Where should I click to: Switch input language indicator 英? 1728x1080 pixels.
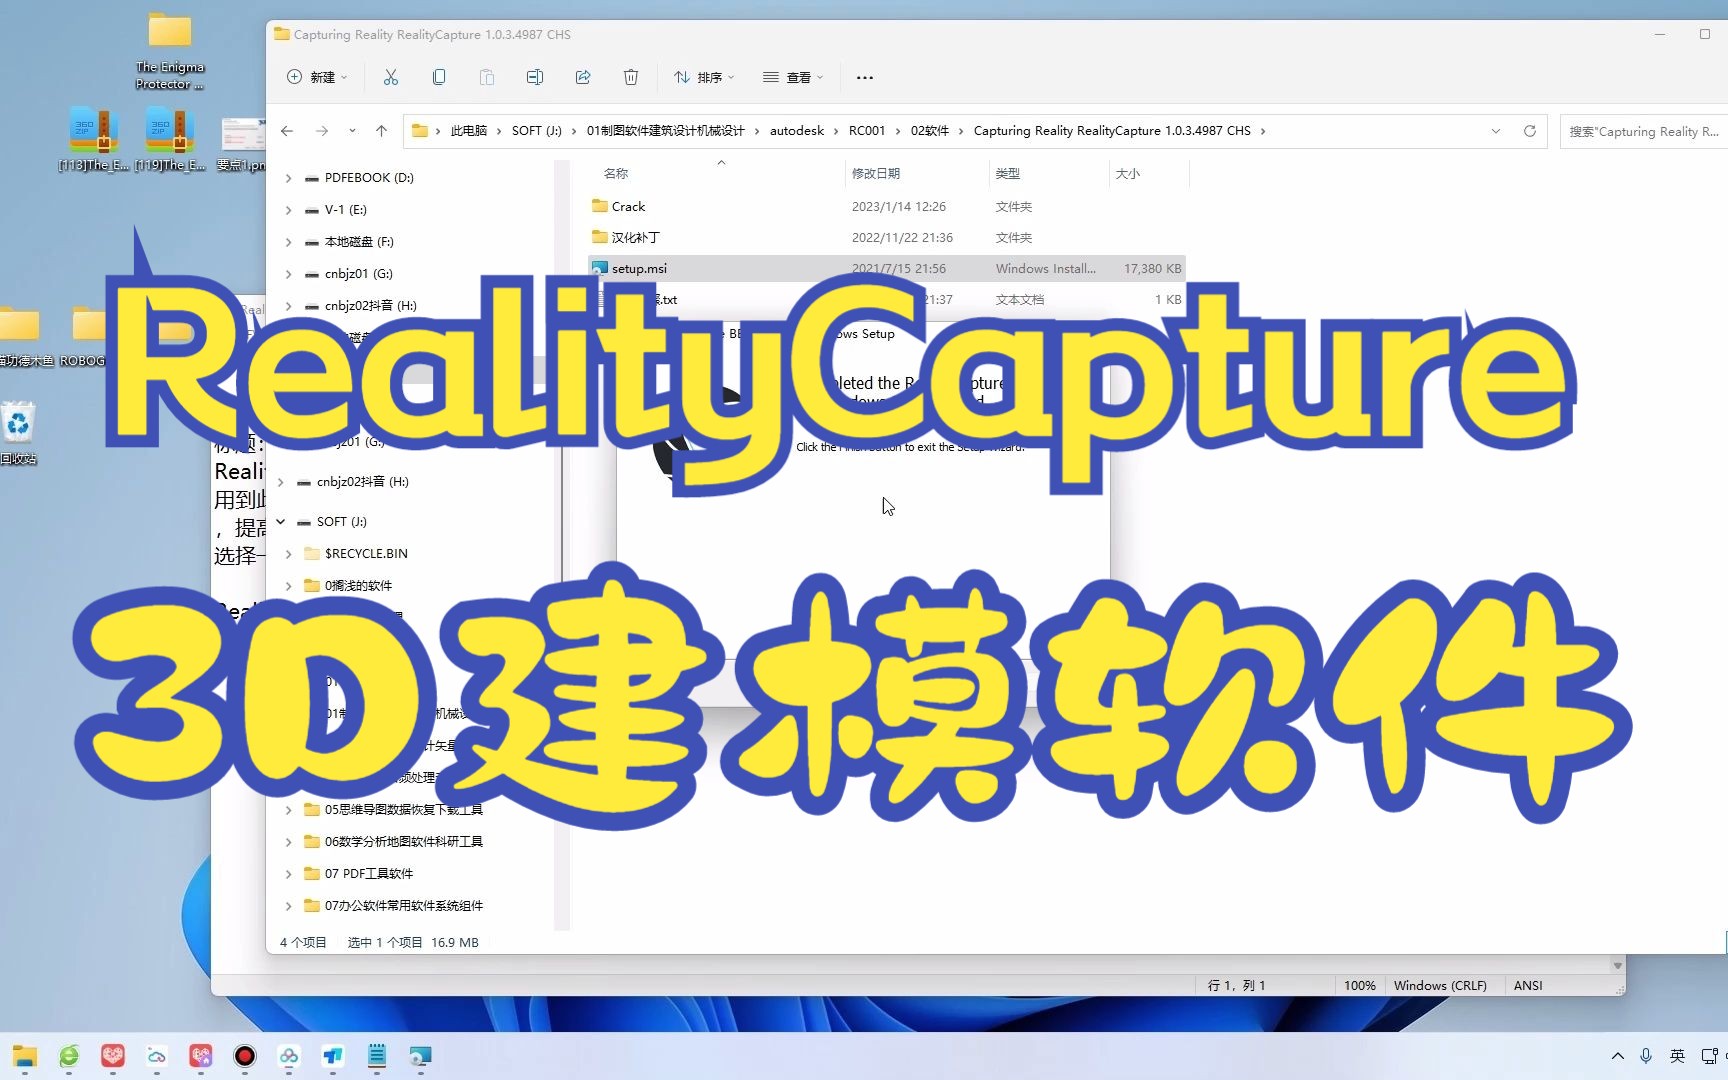1677,1056
